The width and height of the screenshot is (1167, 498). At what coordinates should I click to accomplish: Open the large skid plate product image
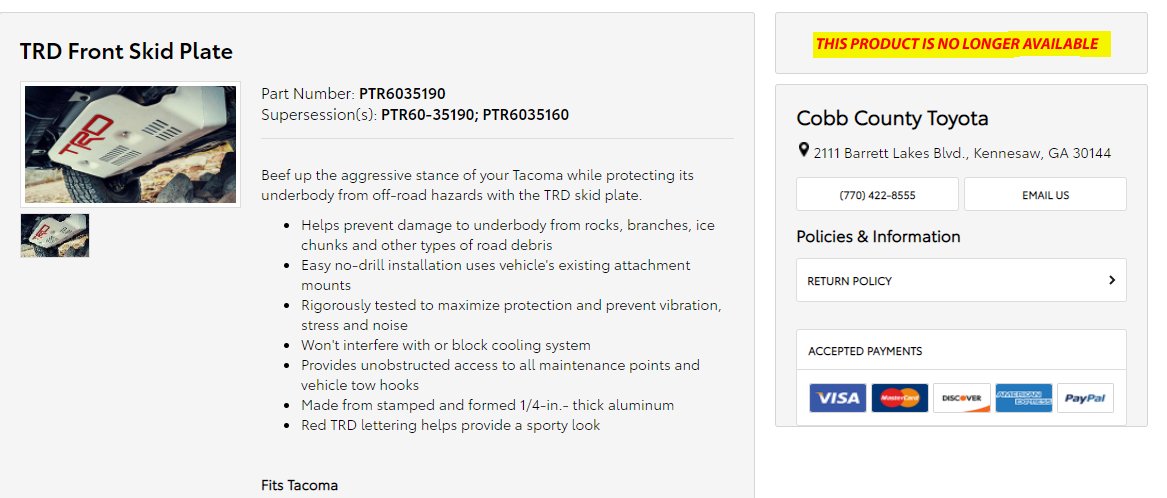pyautogui.click(x=130, y=144)
